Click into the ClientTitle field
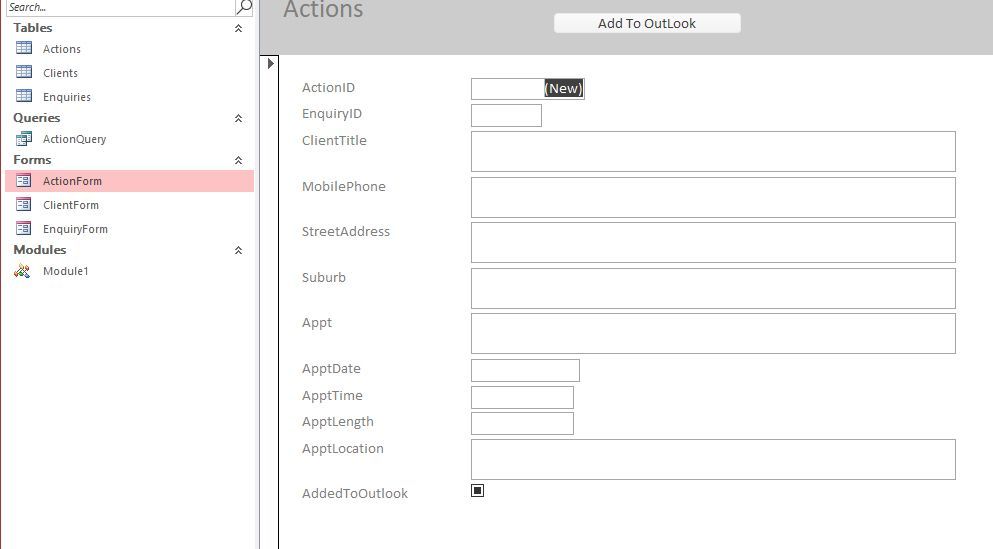The width and height of the screenshot is (993, 549). coord(712,151)
